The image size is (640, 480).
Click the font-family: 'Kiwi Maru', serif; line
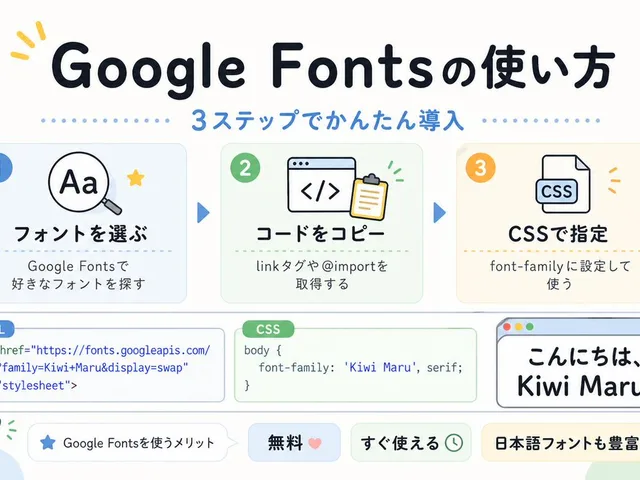(x=361, y=368)
